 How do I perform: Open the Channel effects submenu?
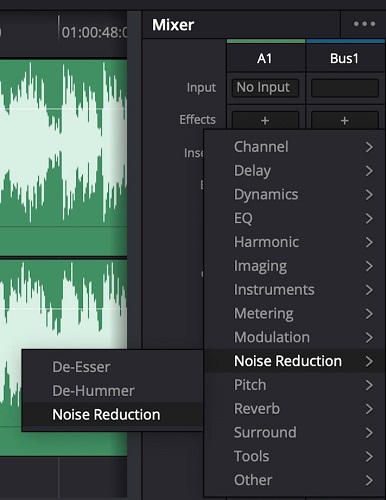(294, 147)
